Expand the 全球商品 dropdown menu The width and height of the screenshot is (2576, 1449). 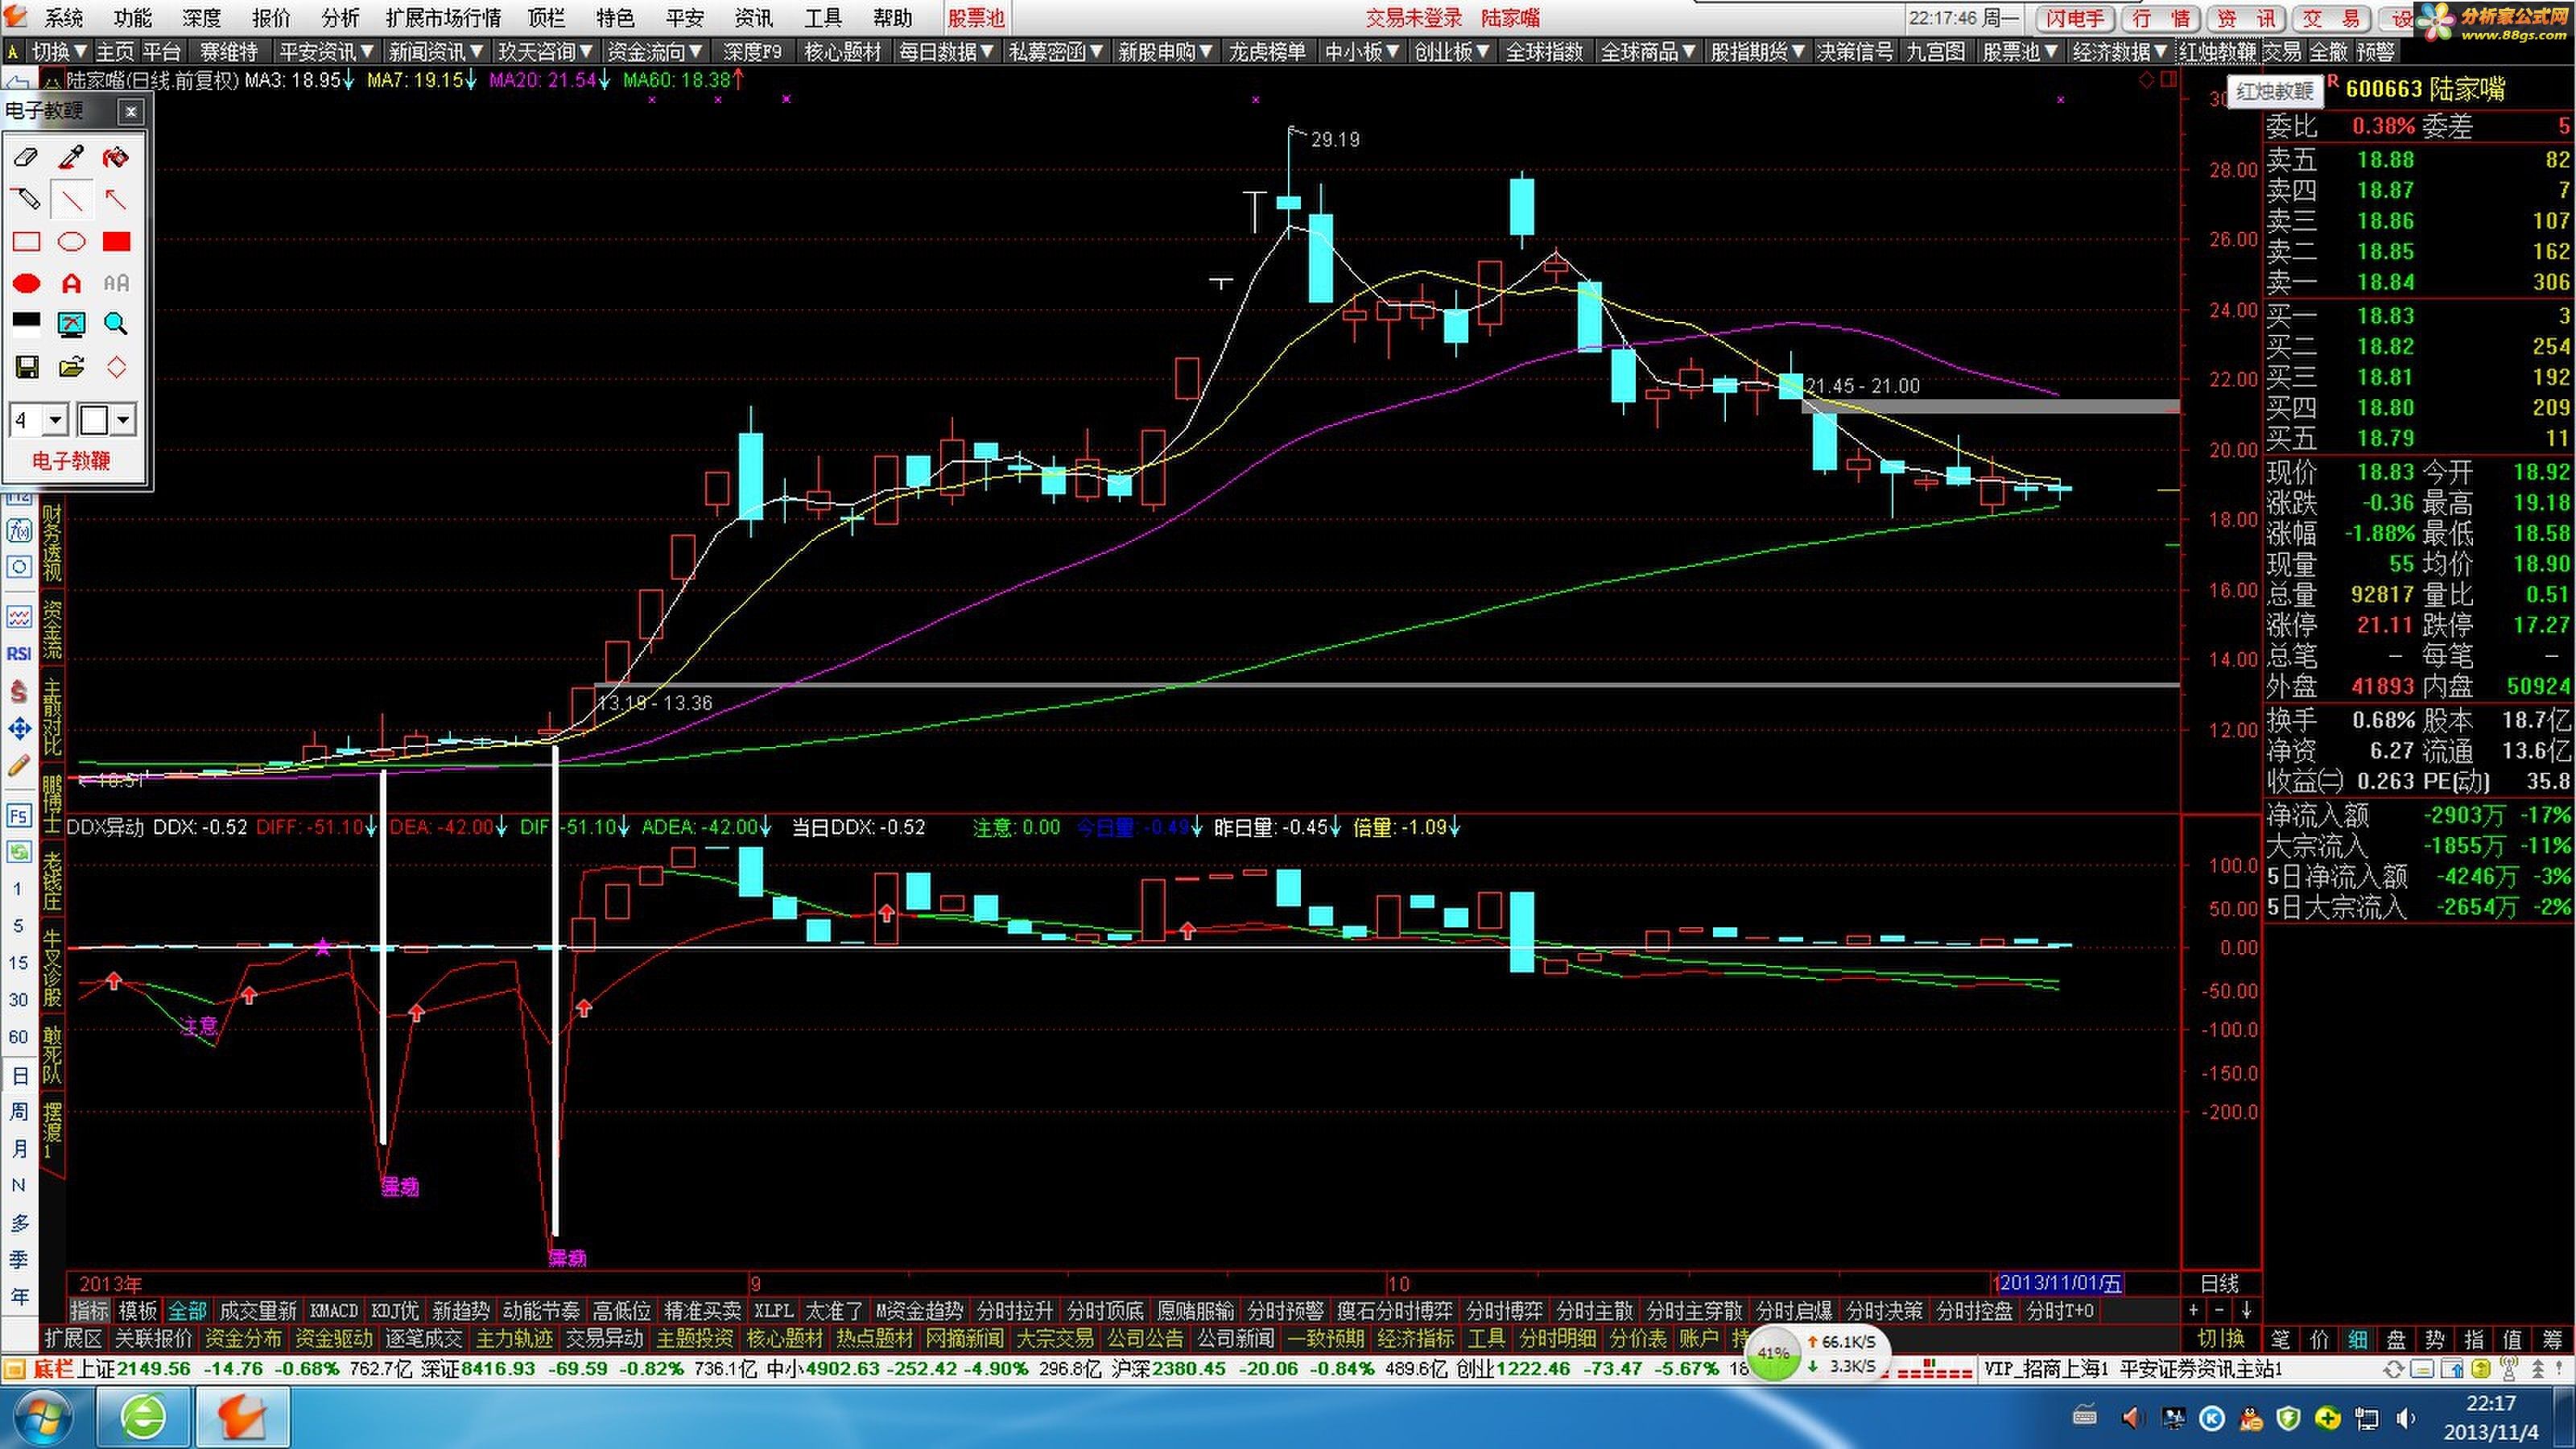(x=1648, y=52)
